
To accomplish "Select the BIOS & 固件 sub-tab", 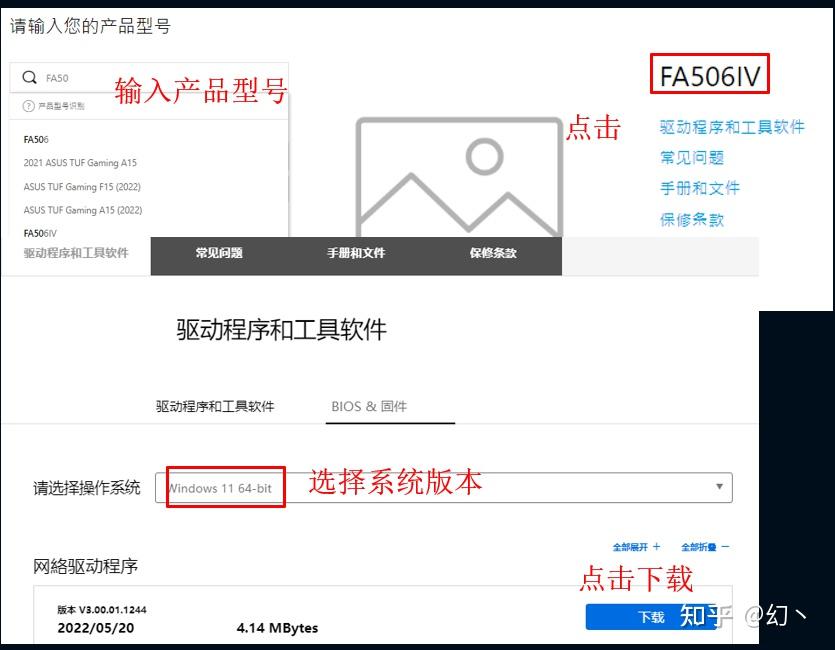I will [x=369, y=407].
